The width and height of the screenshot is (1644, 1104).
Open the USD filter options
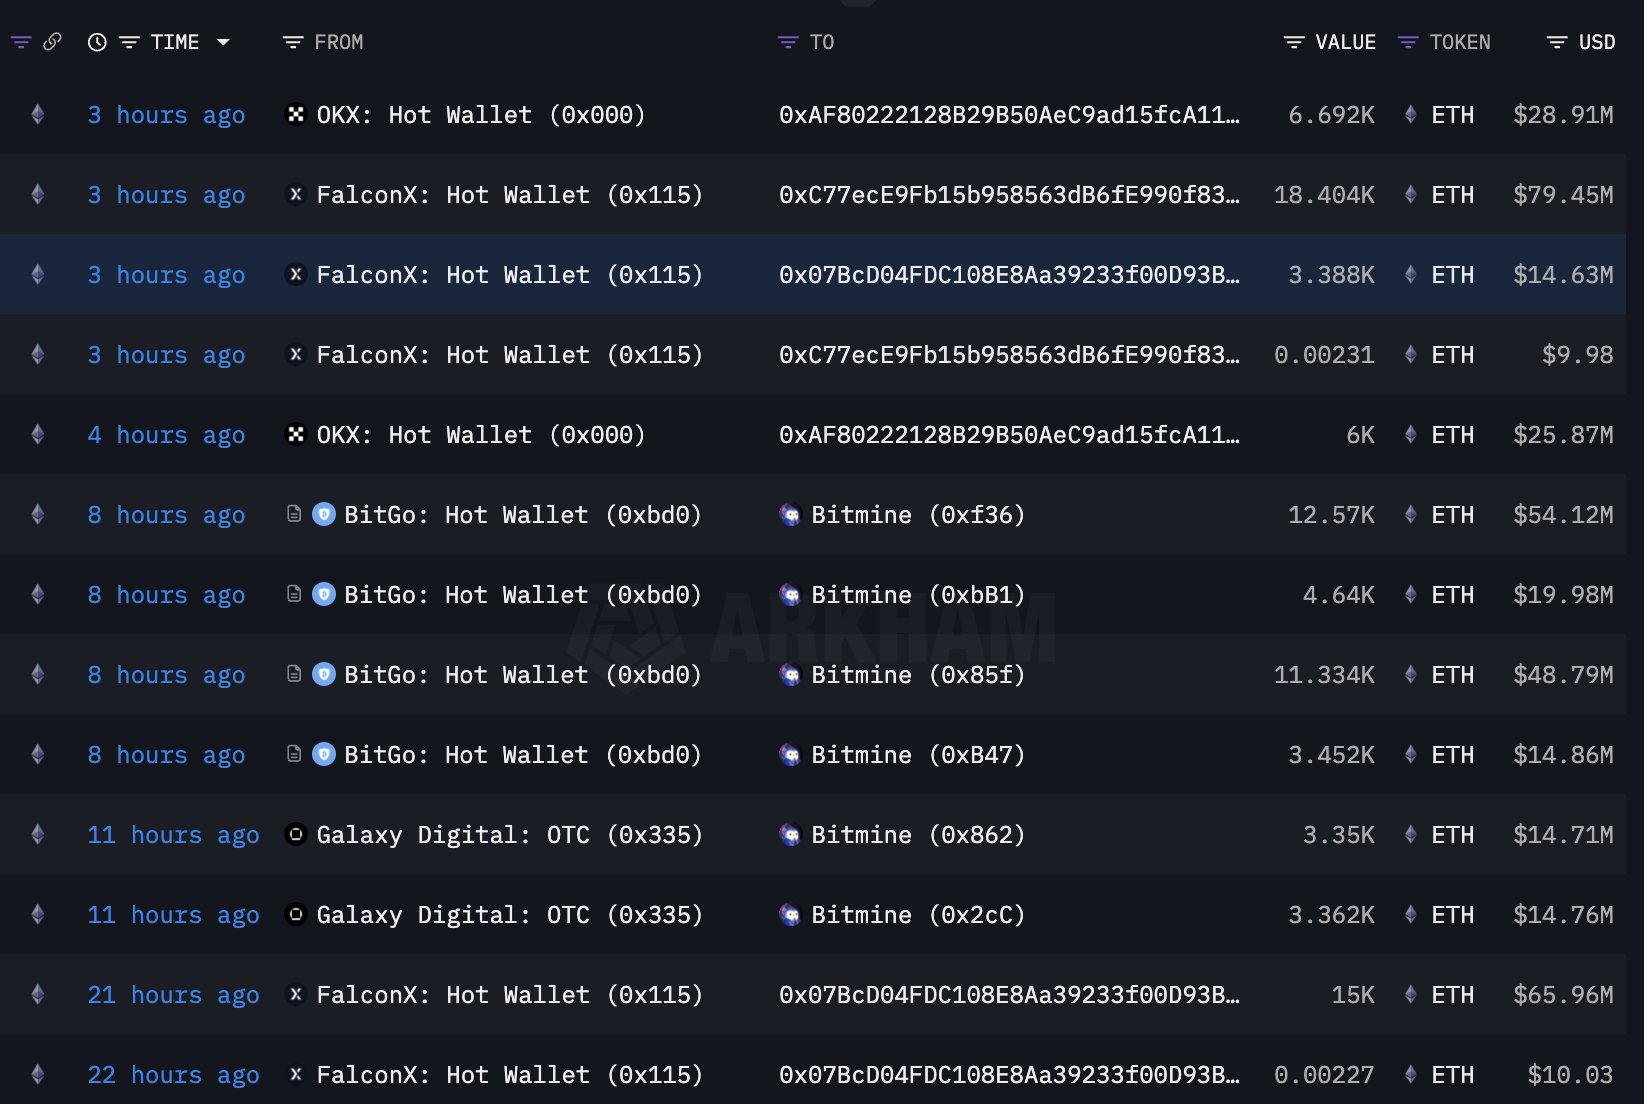coord(1556,42)
